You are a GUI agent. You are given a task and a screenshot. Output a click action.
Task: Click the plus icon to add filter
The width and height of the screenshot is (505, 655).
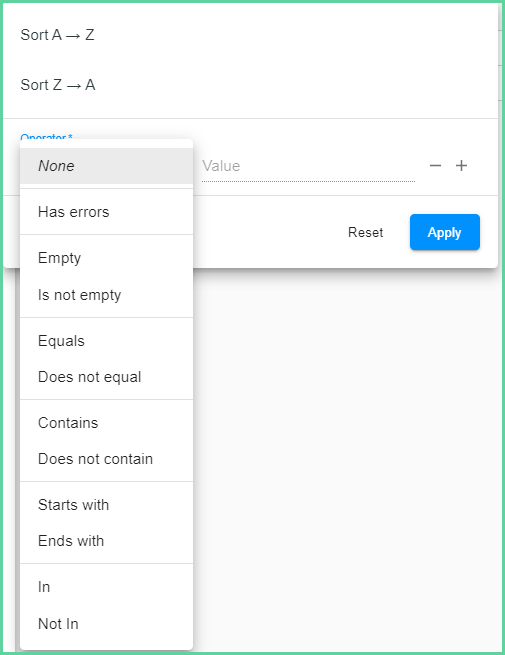(461, 166)
